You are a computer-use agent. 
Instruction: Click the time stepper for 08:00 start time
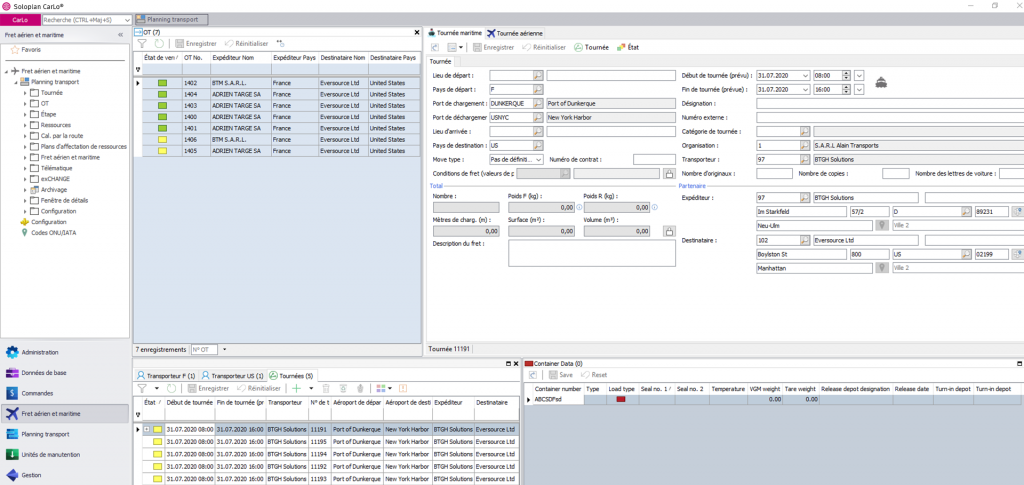846,76
